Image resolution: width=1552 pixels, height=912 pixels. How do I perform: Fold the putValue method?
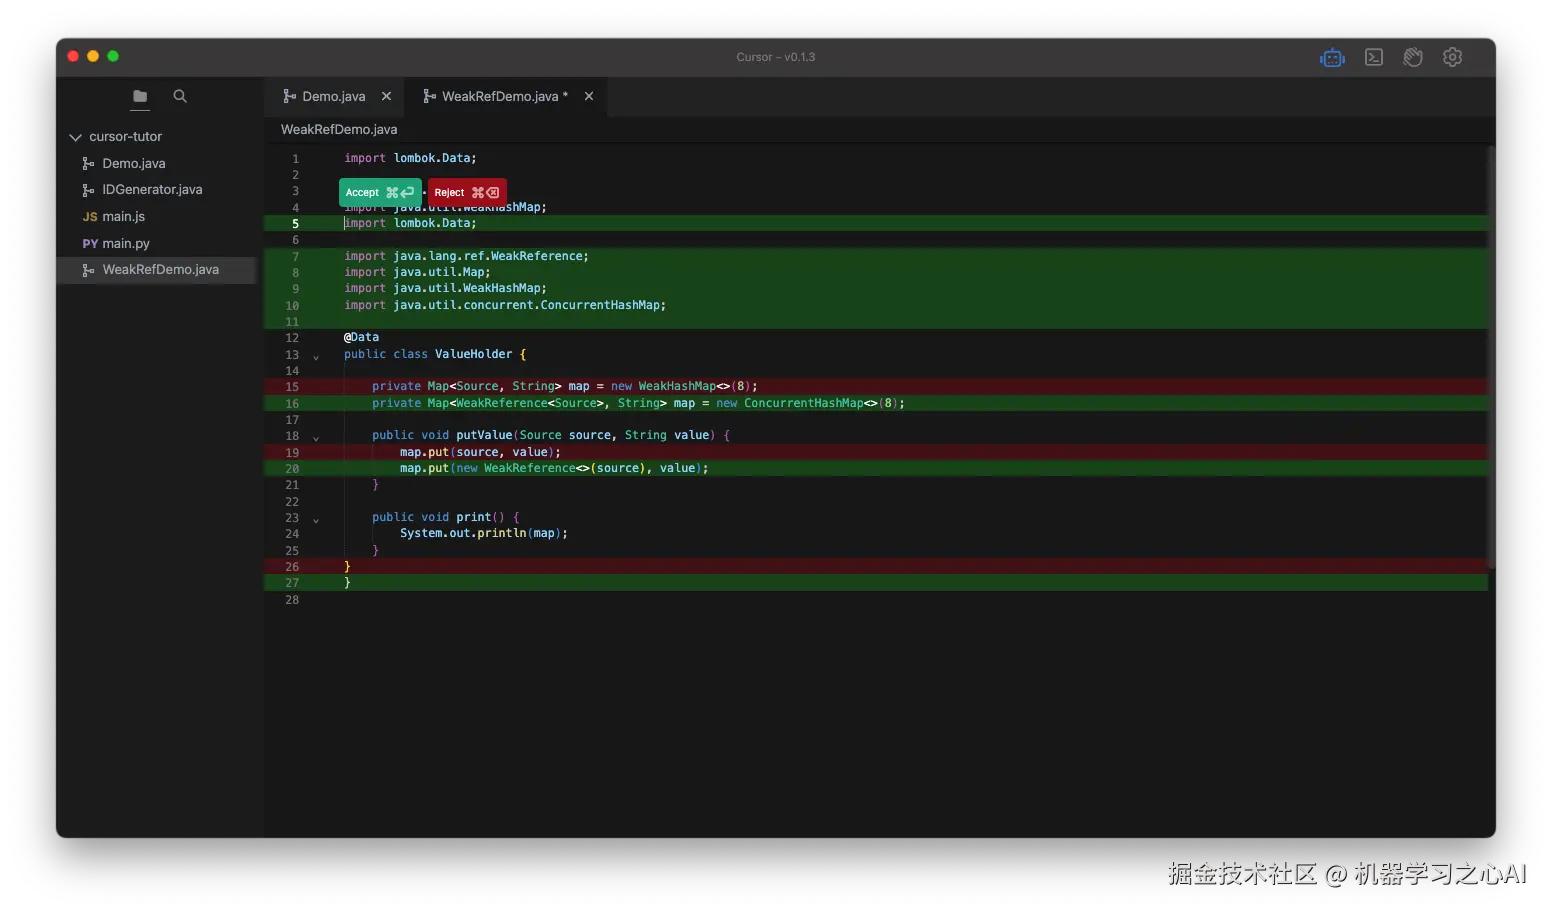[x=317, y=436]
